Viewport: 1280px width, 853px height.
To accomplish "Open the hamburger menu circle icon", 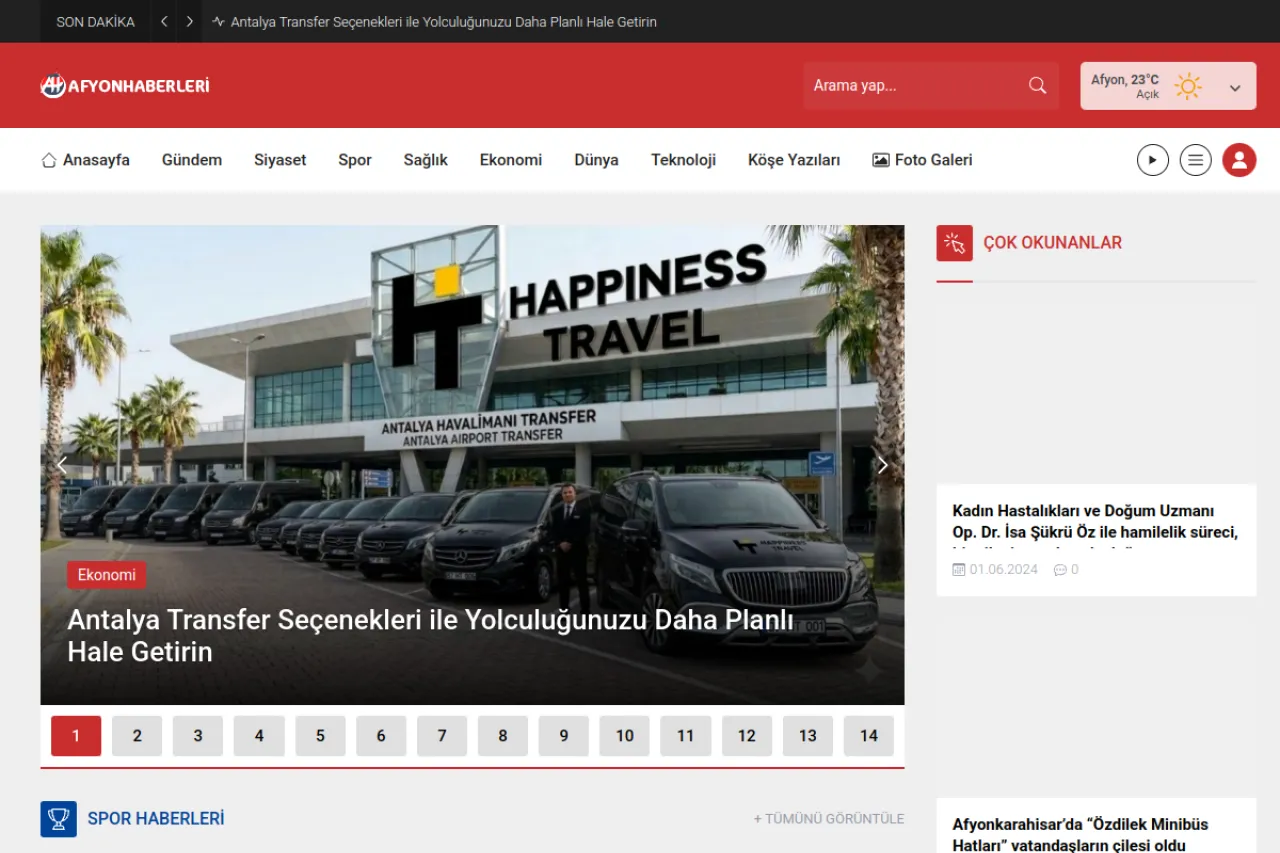I will click(1196, 160).
